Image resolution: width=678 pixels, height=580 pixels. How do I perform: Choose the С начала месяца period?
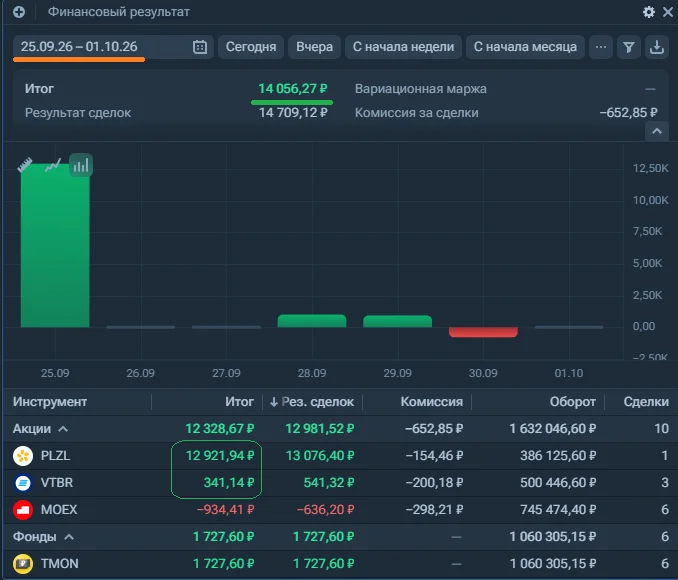pyautogui.click(x=525, y=47)
